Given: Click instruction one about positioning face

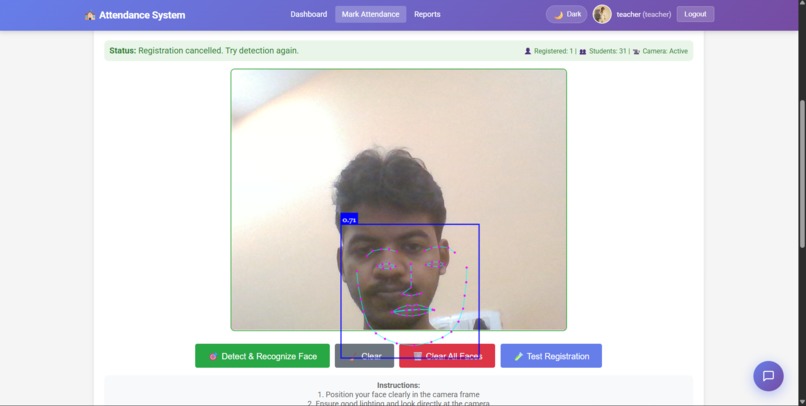Looking at the screenshot, I should (x=398, y=394).
